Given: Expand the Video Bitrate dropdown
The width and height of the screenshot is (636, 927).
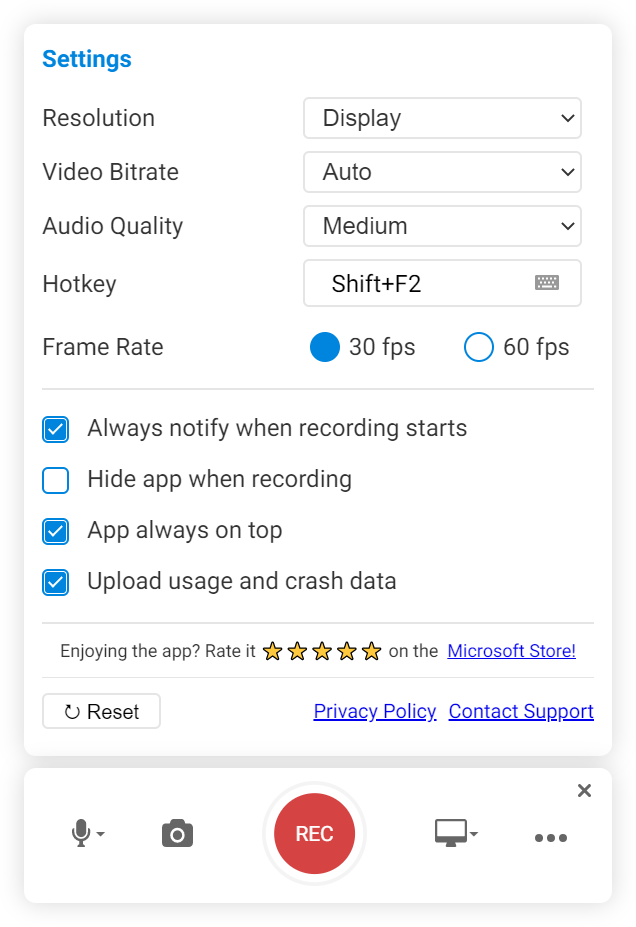Looking at the screenshot, I should click(x=442, y=172).
